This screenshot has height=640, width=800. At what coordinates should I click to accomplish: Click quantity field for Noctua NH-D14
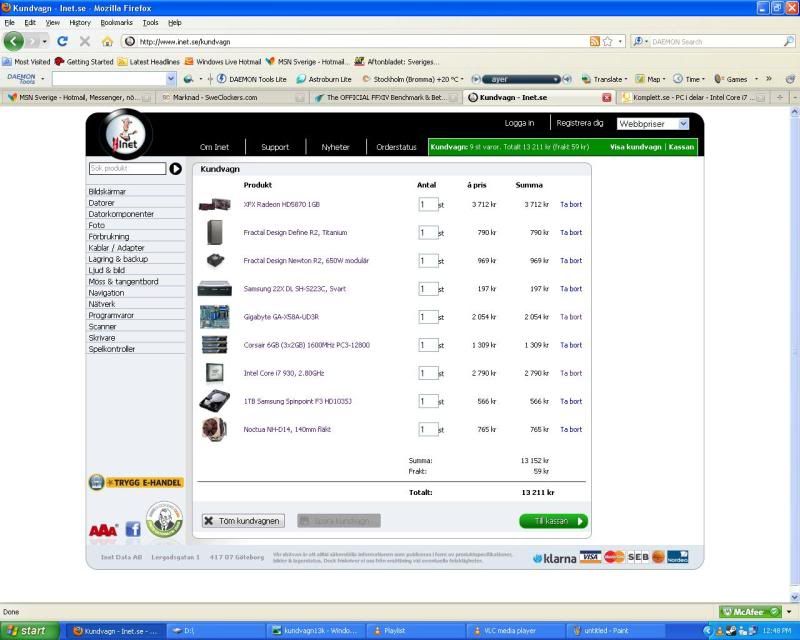(427, 429)
